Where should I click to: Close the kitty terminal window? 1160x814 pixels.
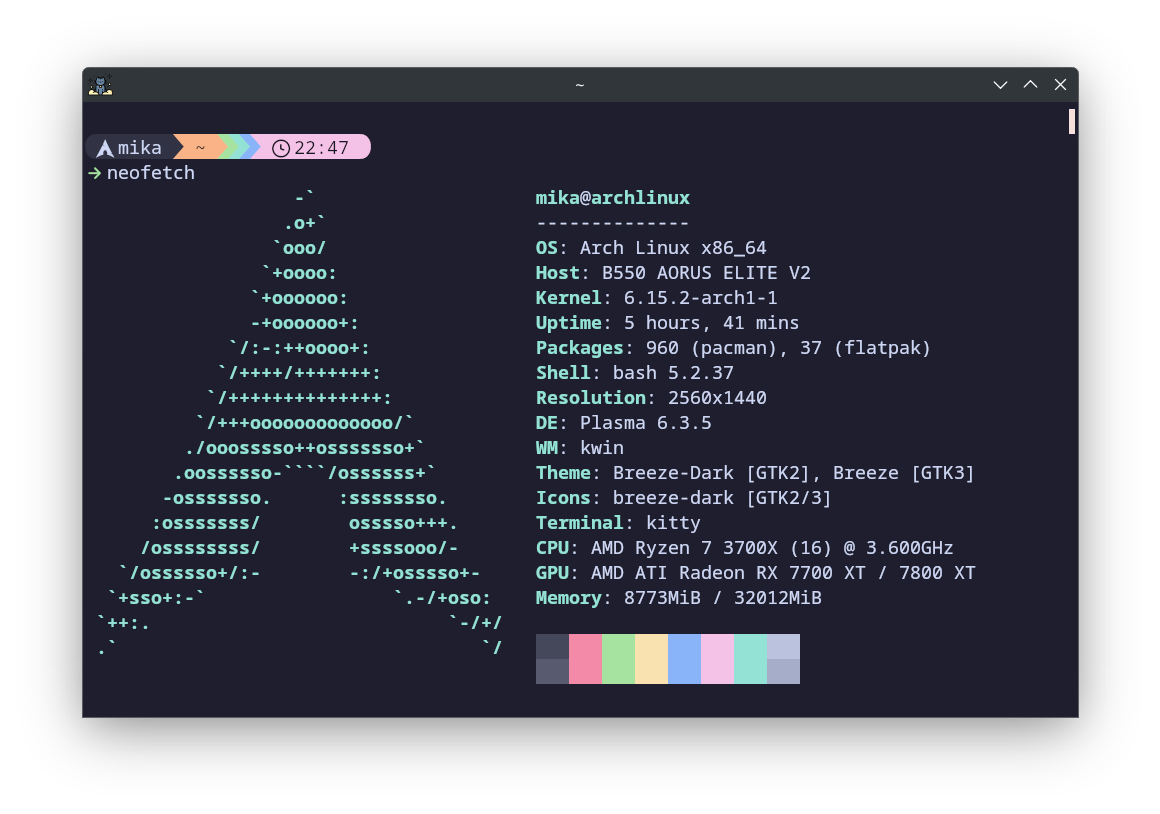tap(1060, 84)
